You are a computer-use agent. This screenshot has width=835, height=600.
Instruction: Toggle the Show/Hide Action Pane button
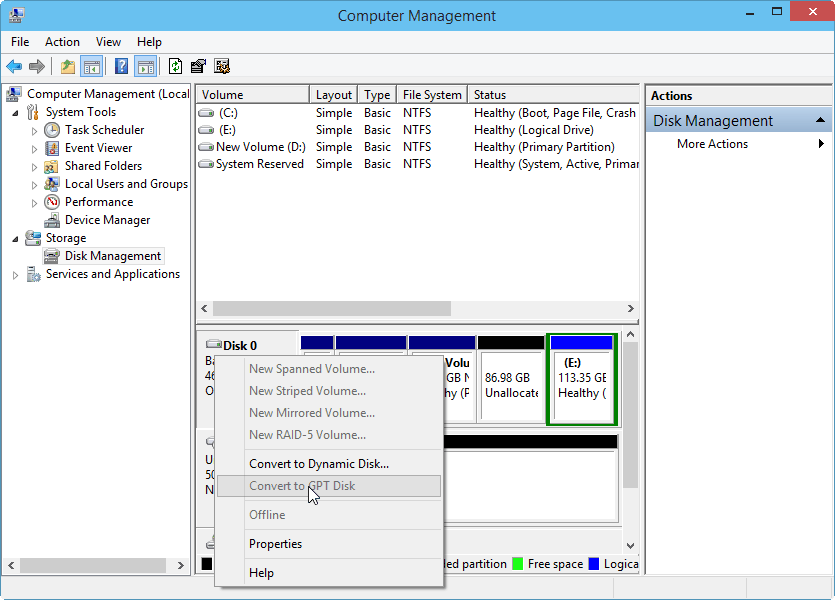coord(146,67)
